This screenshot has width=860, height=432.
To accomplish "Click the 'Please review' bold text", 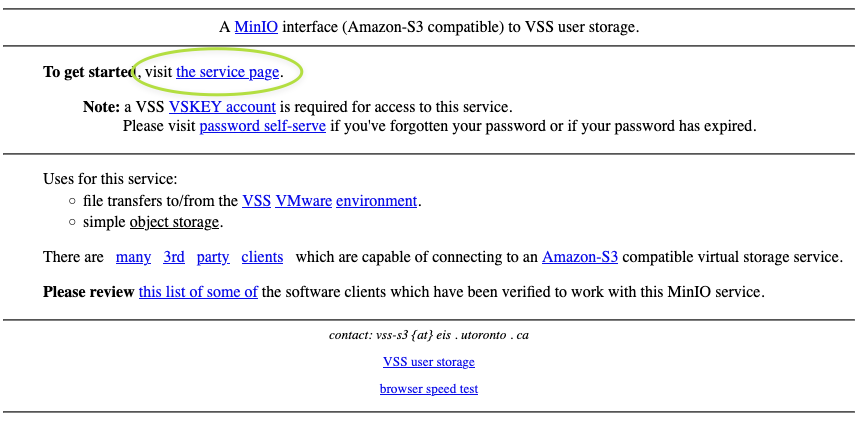I will click(89, 292).
